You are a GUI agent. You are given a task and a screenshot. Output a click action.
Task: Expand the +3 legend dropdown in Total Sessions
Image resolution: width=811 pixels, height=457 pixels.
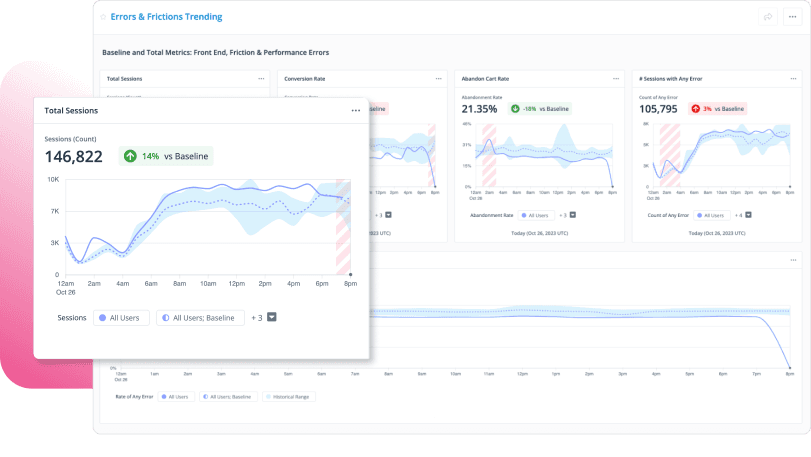coord(271,317)
